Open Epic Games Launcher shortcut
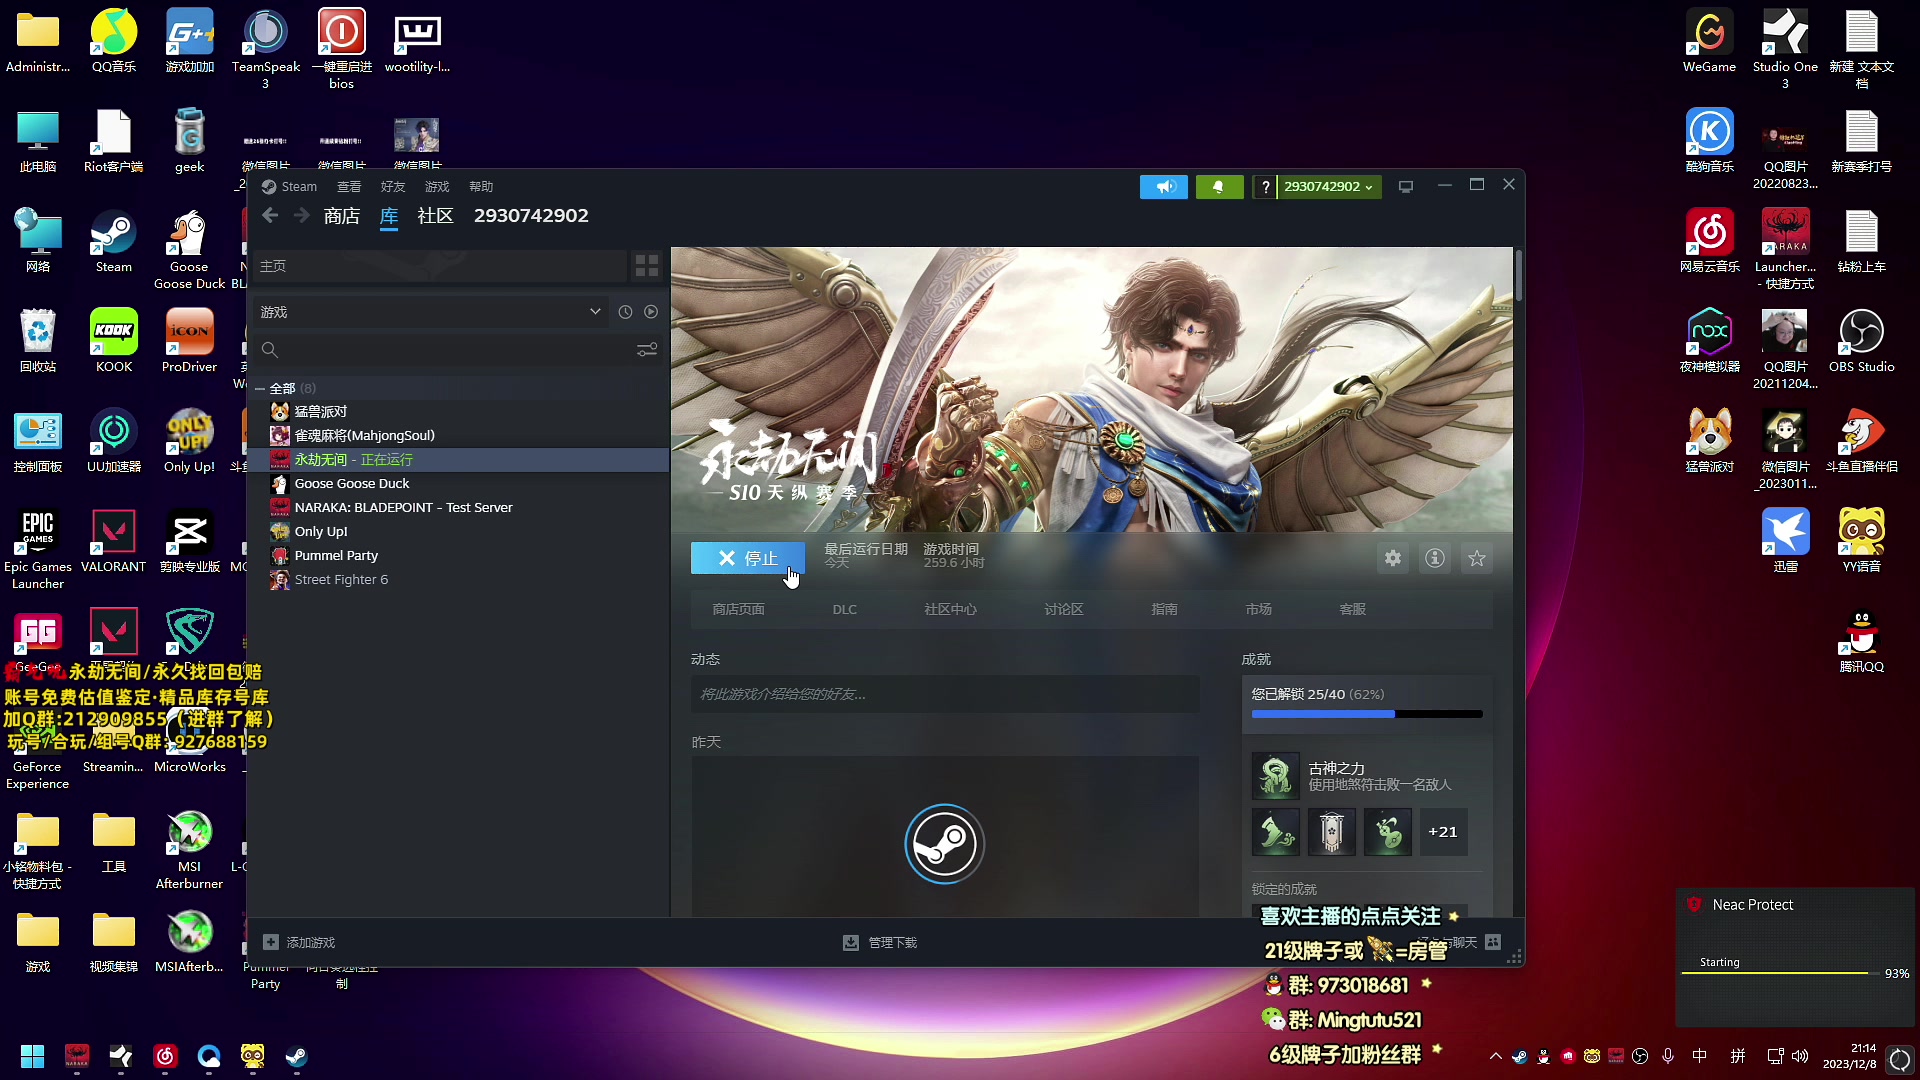Viewport: 1920px width, 1080px height. click(38, 550)
